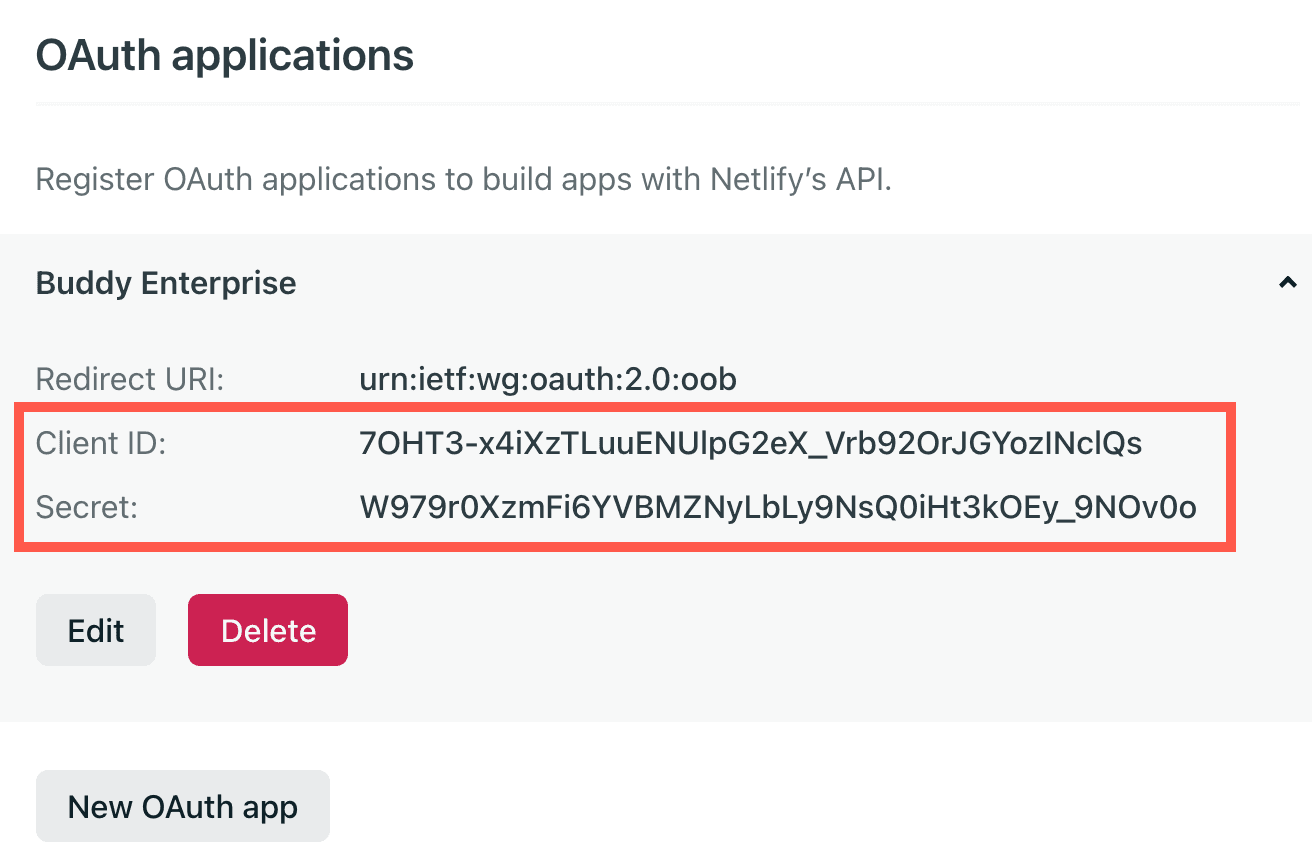Collapse the Buddy Enterprise section chevron
This screenshot has height=856, width=1312.
pyautogui.click(x=1287, y=284)
